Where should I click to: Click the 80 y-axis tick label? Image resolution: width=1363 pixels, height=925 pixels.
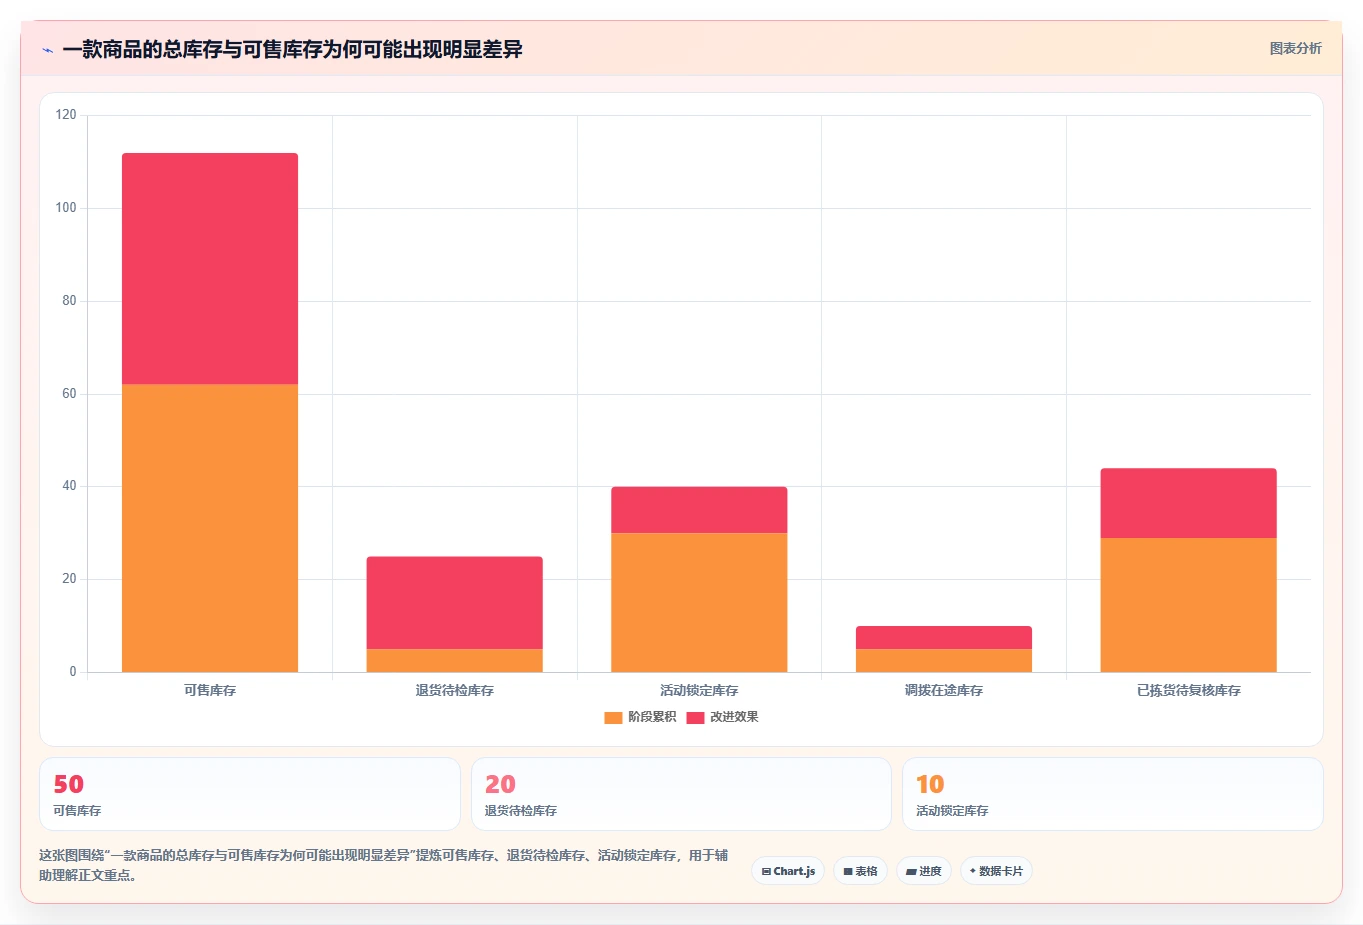coord(69,301)
